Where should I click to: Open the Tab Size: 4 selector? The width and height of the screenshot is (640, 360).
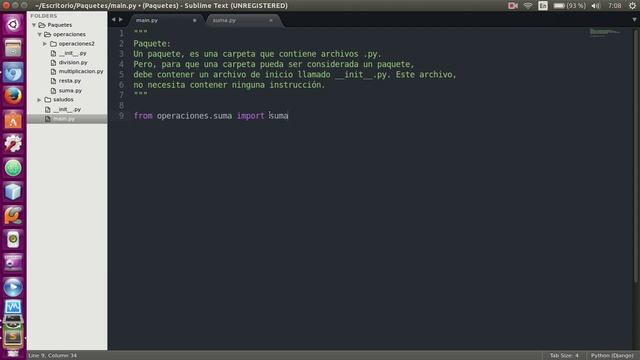(564, 356)
